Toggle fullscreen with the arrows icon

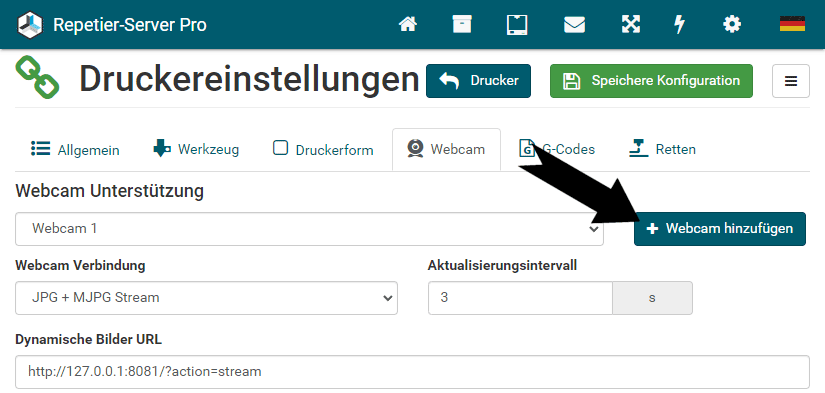pos(631,24)
